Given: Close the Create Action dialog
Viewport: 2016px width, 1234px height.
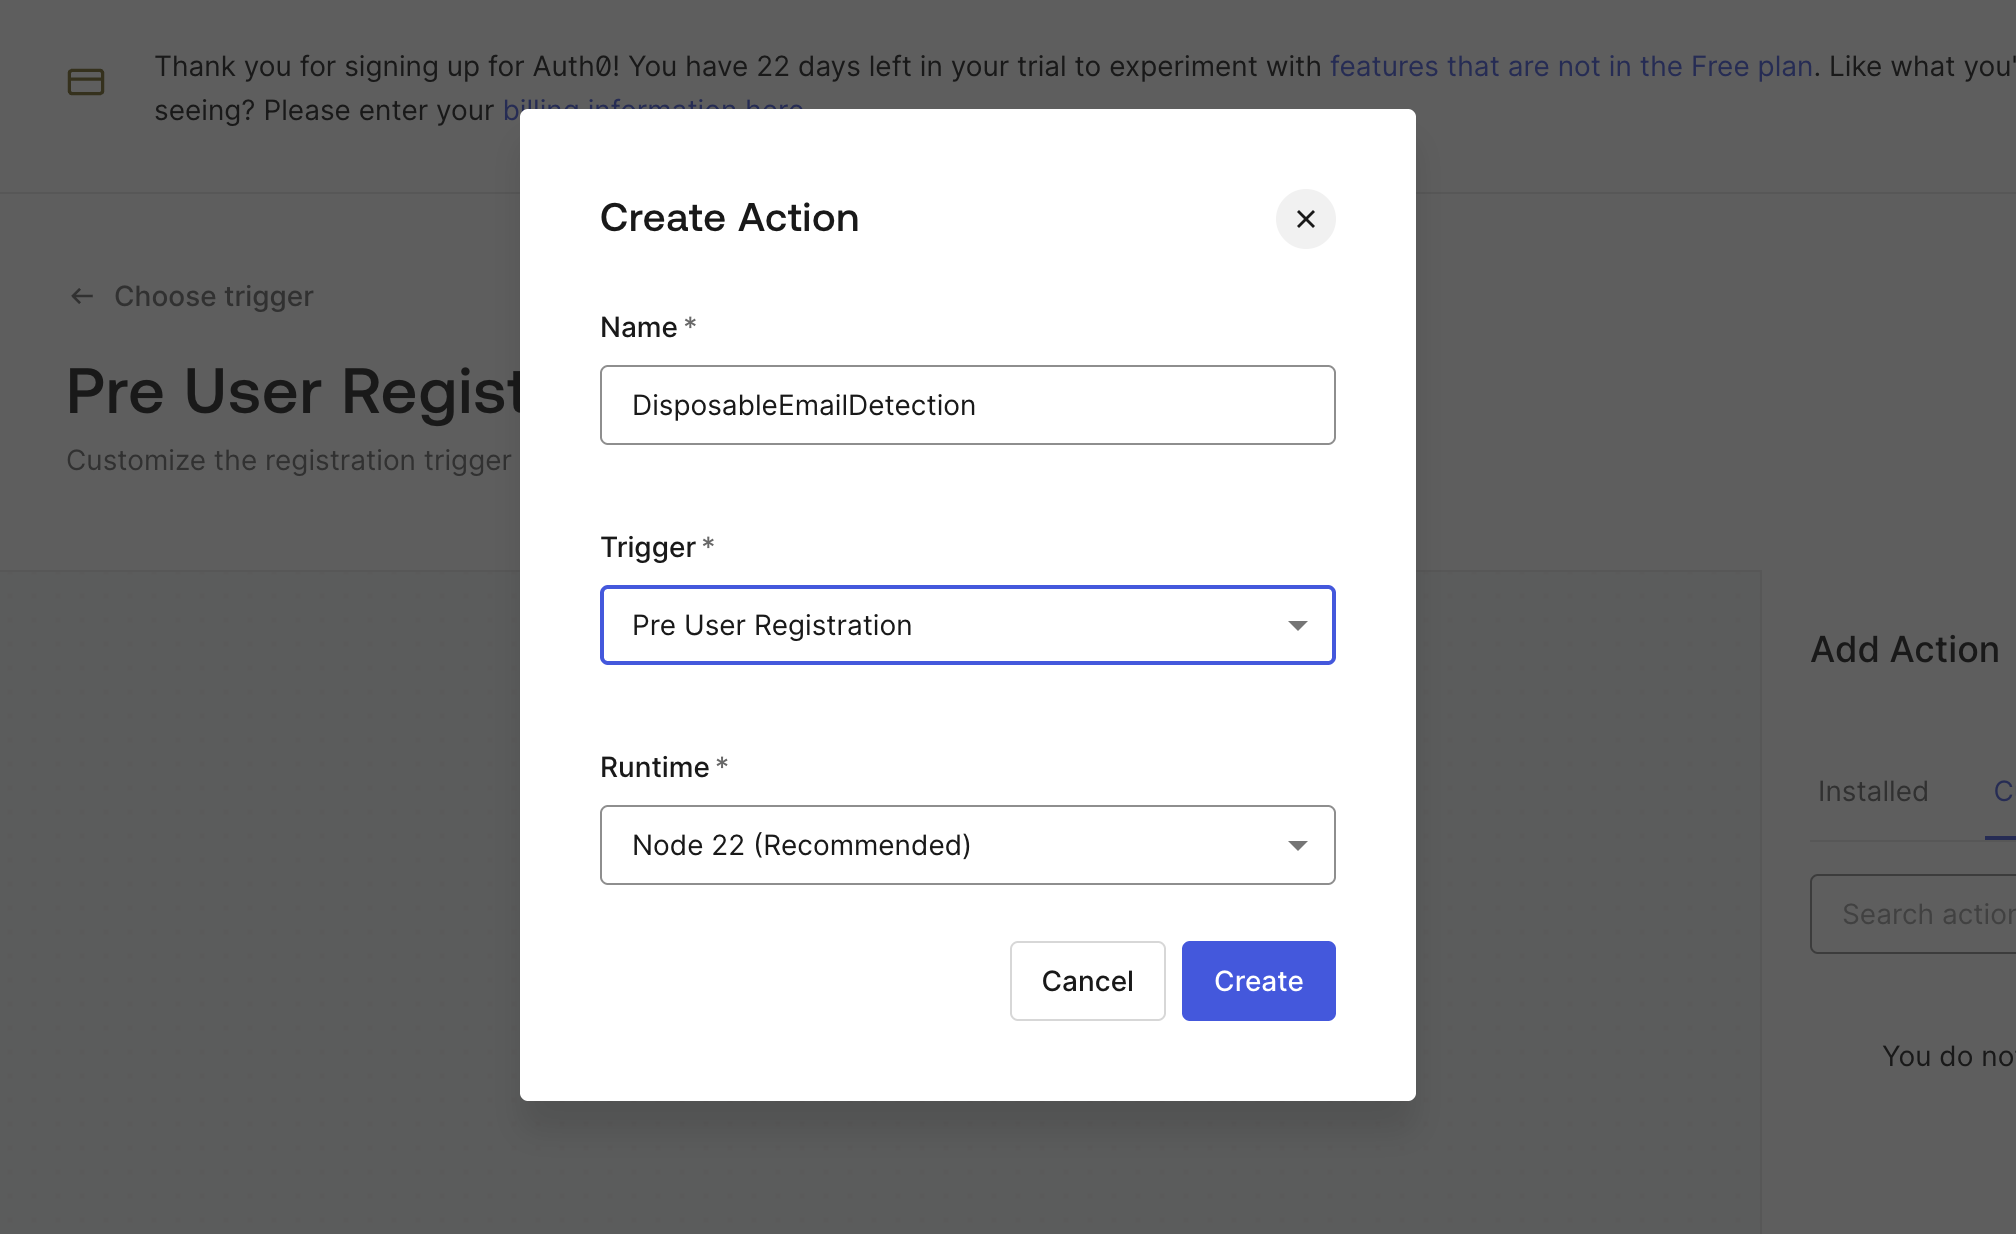Looking at the screenshot, I should [1305, 219].
